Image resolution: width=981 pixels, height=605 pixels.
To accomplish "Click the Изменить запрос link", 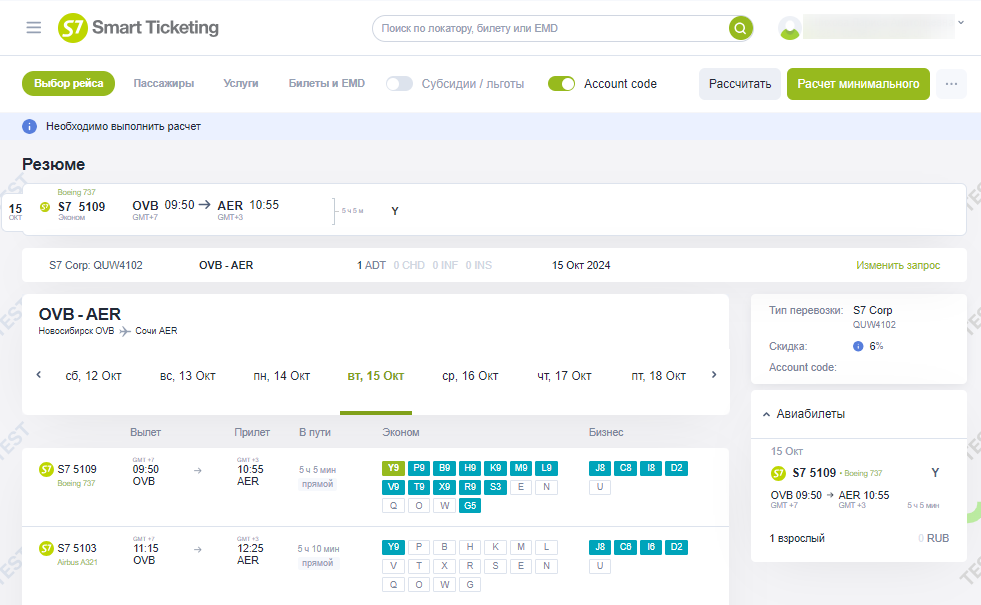I will pos(898,265).
